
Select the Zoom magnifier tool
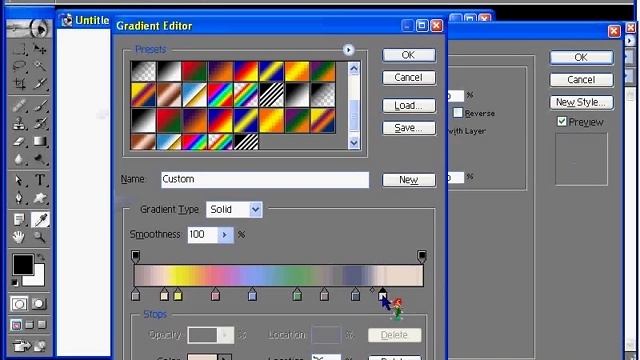pyautogui.click(x=40, y=237)
